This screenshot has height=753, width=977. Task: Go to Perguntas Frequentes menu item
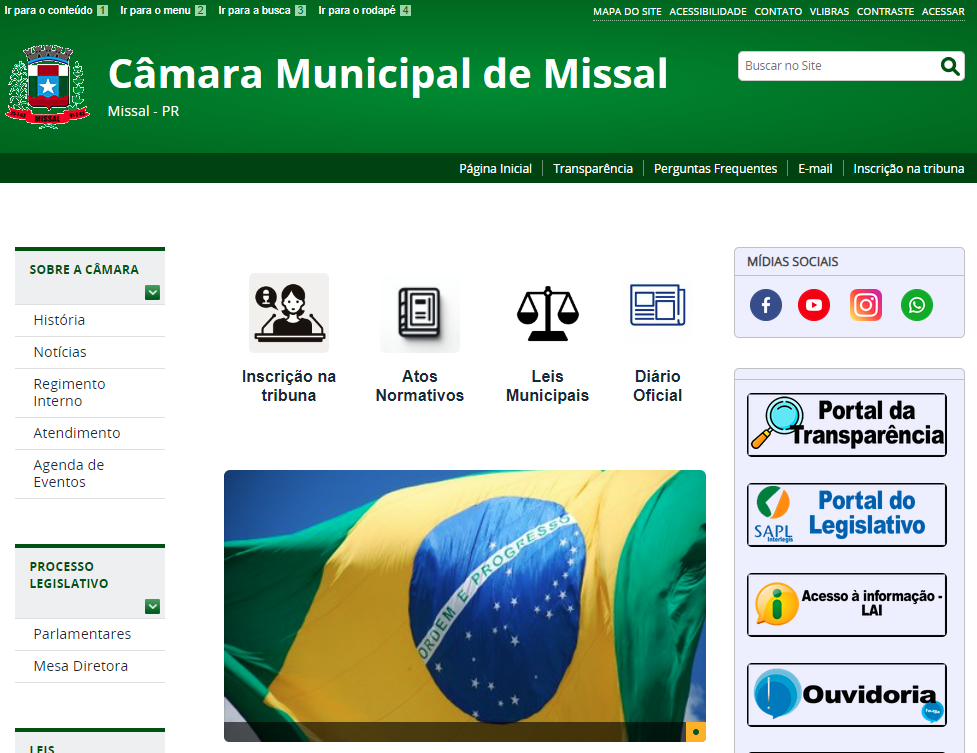[x=715, y=169]
